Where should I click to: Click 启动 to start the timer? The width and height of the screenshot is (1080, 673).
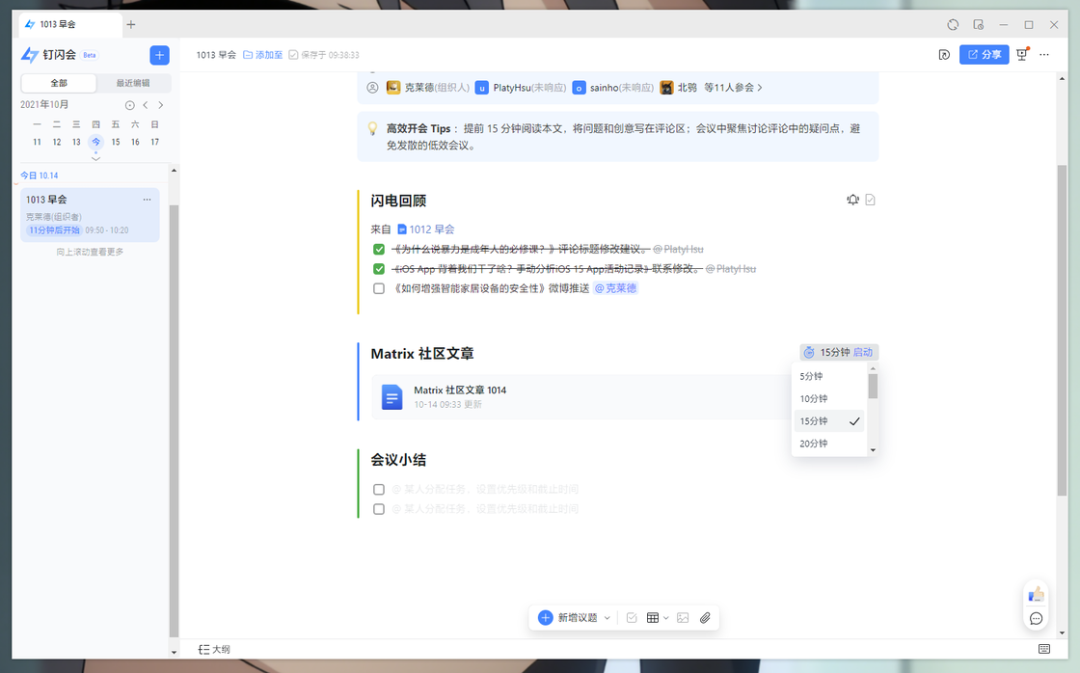click(863, 353)
